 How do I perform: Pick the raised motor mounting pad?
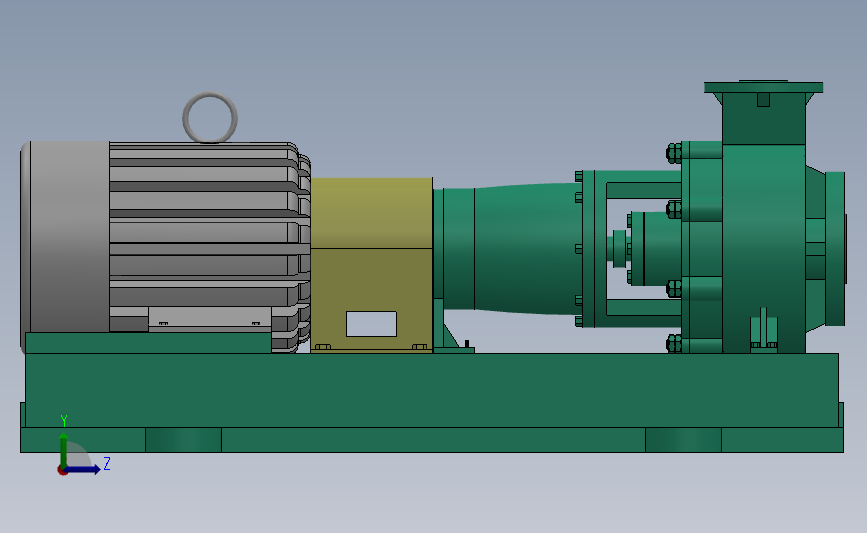click(x=148, y=343)
